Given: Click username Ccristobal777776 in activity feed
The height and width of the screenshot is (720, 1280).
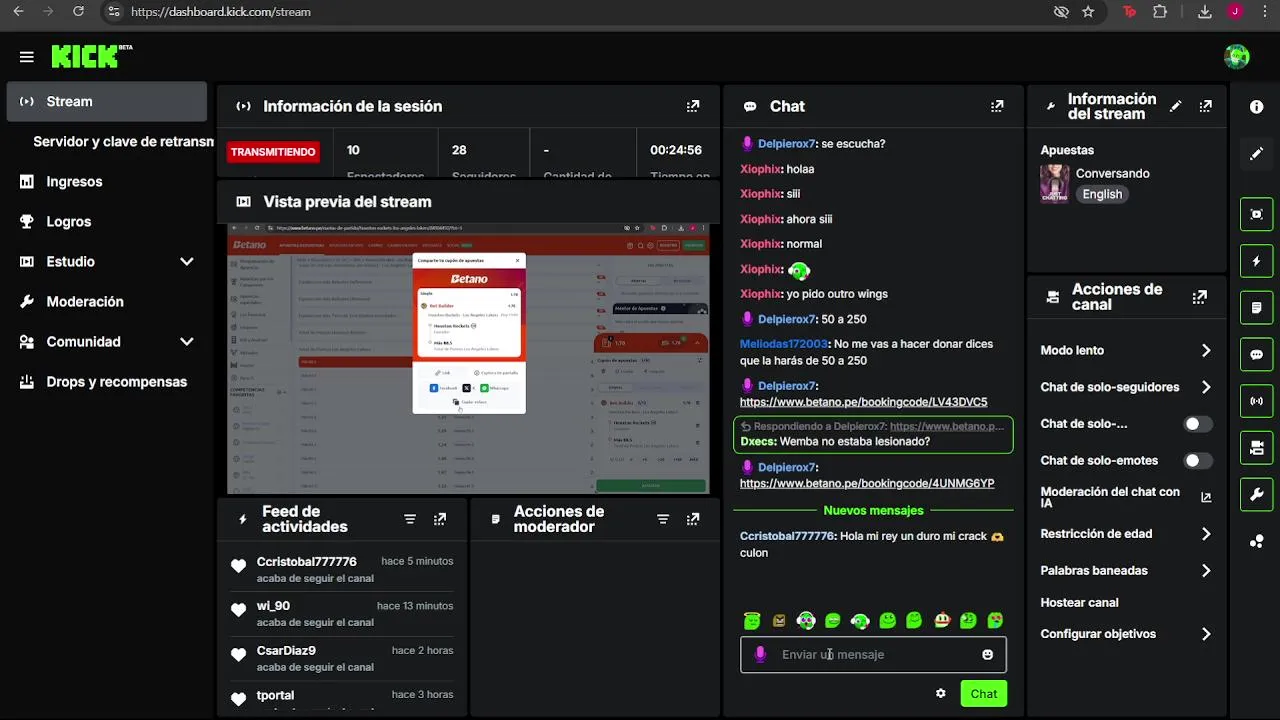Looking at the screenshot, I should (306, 562).
